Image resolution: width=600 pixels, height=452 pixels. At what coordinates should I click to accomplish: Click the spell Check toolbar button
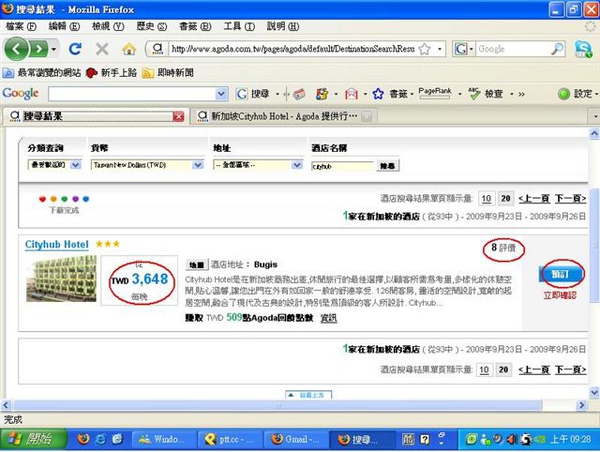pyautogui.click(x=486, y=94)
